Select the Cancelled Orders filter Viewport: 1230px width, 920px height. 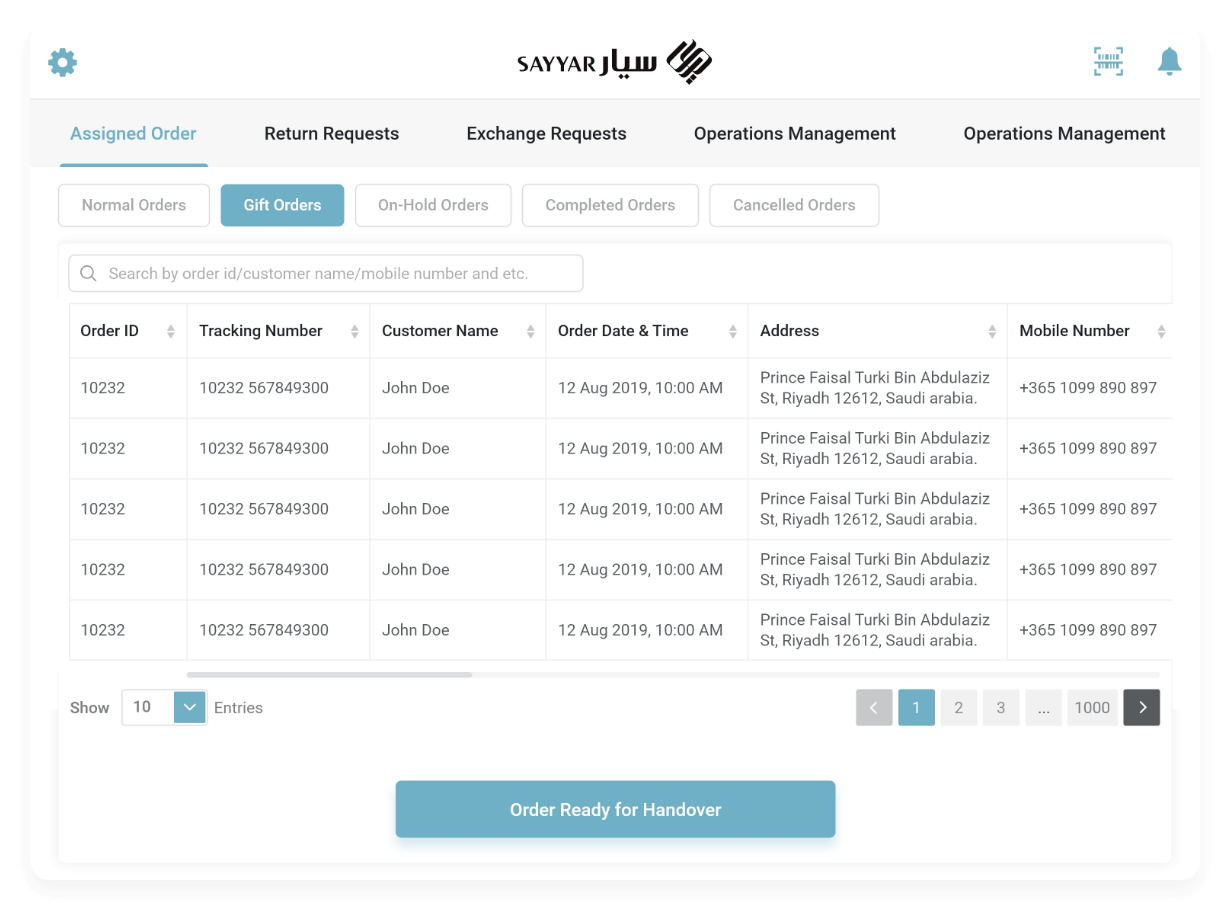(x=794, y=205)
